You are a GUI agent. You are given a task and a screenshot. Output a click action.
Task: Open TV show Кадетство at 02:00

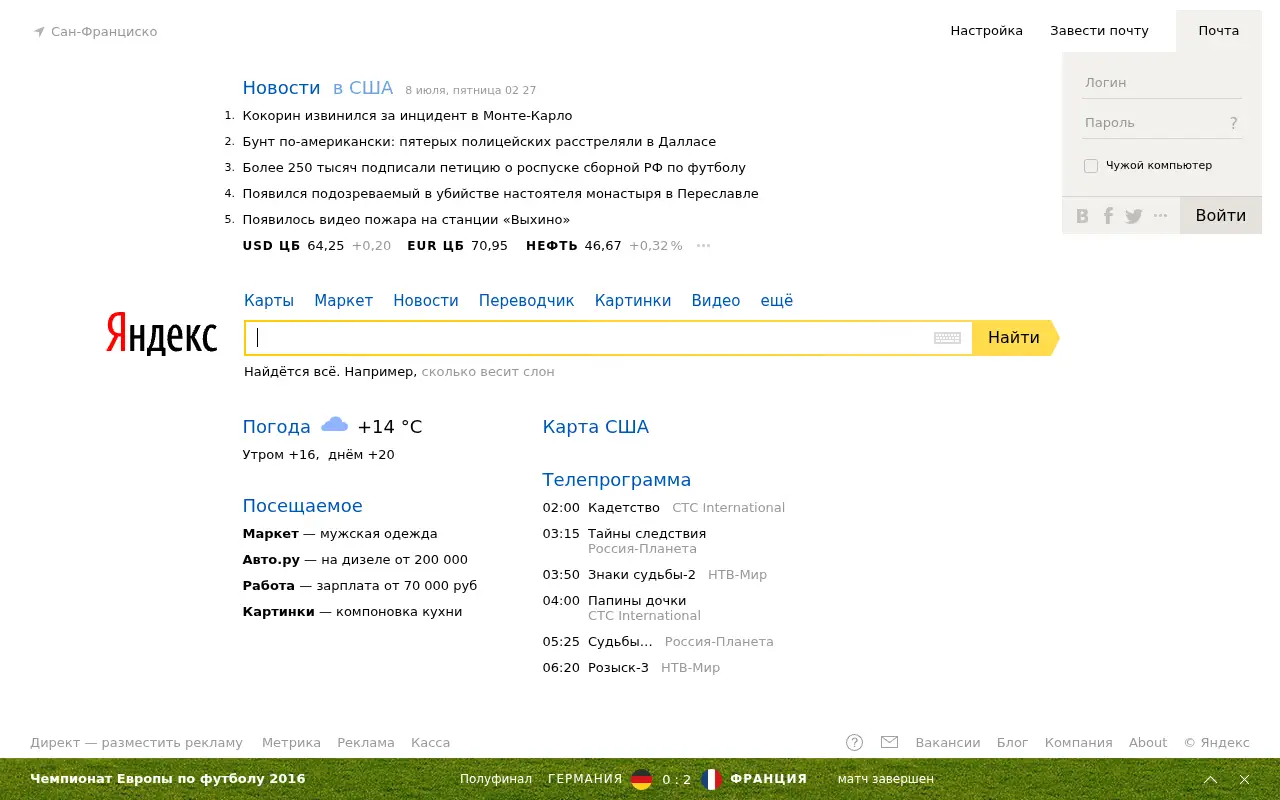pyautogui.click(x=624, y=508)
